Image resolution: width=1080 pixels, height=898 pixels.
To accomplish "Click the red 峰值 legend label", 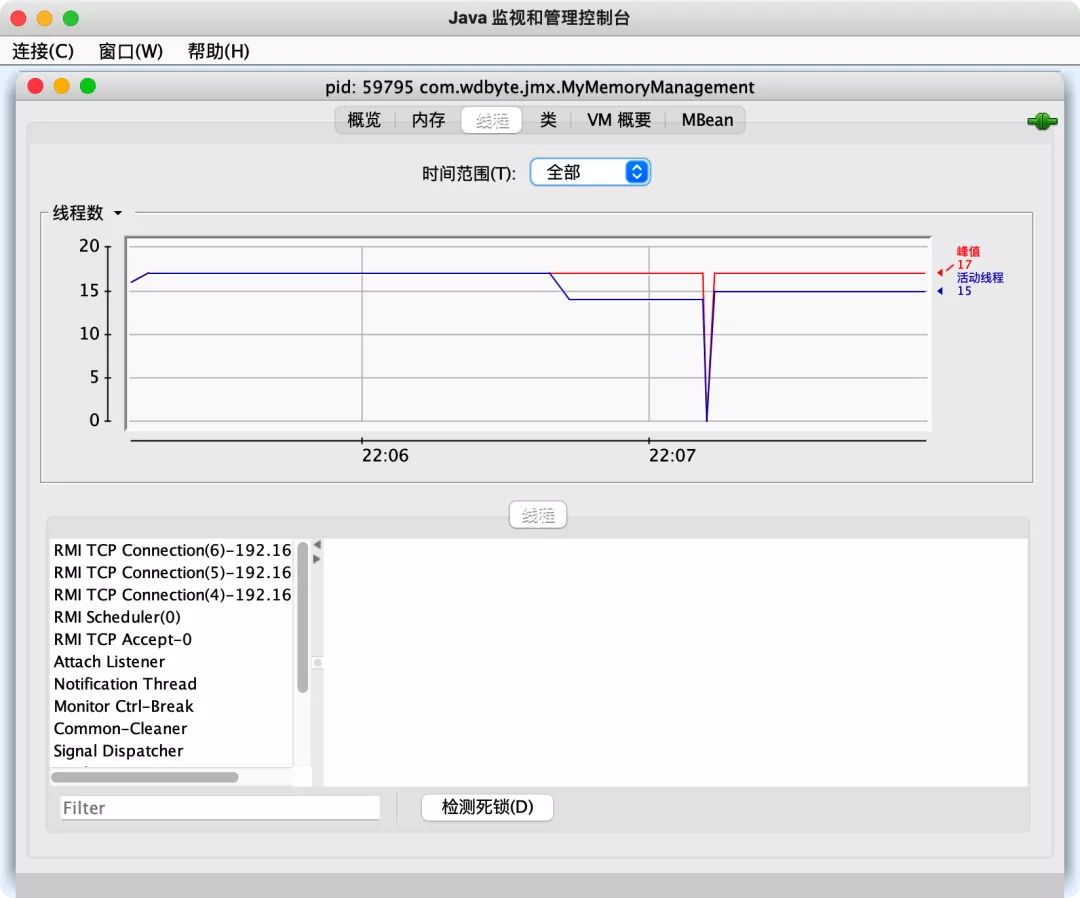I will click(968, 251).
